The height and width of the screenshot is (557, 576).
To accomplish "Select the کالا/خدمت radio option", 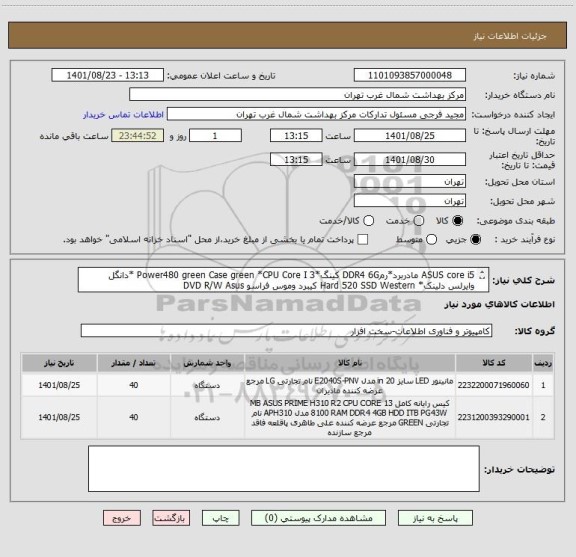I will coord(368,221).
